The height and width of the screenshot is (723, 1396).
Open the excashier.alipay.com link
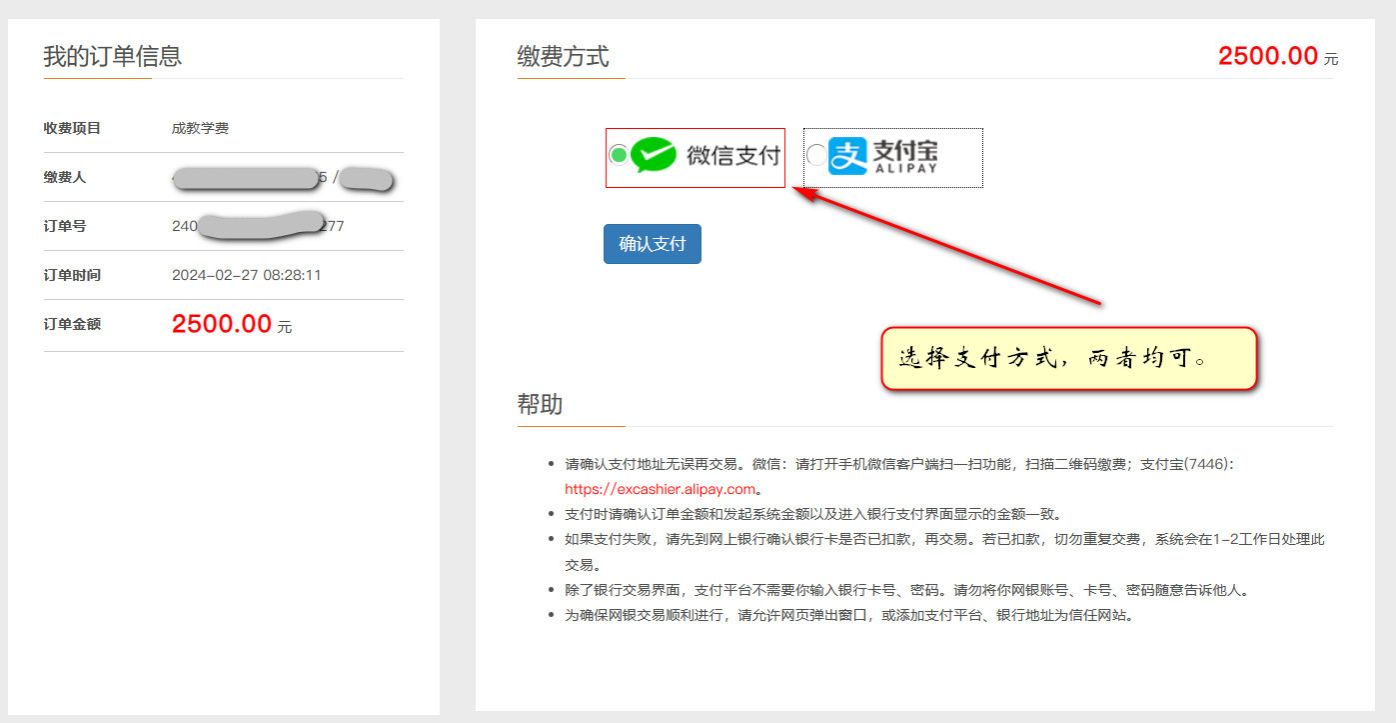pyautogui.click(x=659, y=489)
